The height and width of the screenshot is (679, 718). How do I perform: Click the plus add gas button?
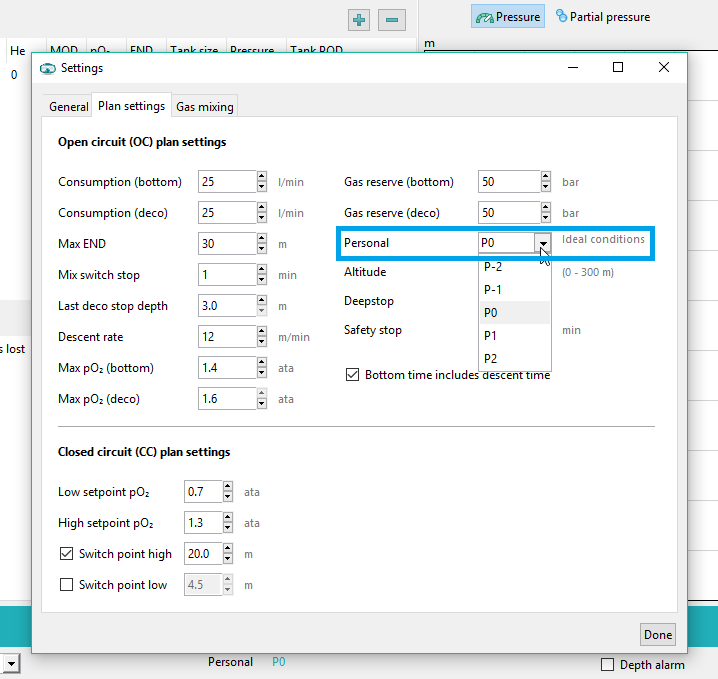tap(359, 19)
